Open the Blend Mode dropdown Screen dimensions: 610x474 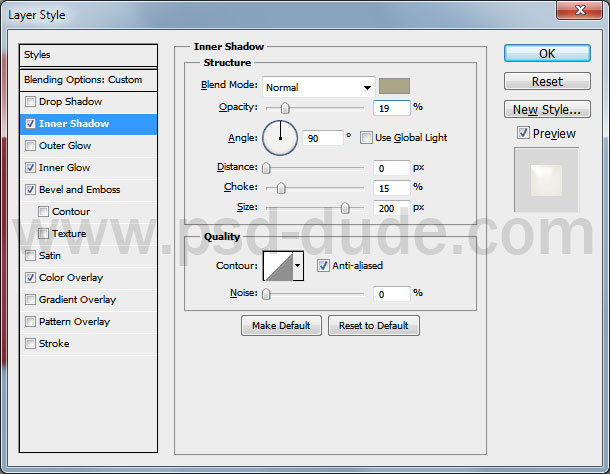319,87
